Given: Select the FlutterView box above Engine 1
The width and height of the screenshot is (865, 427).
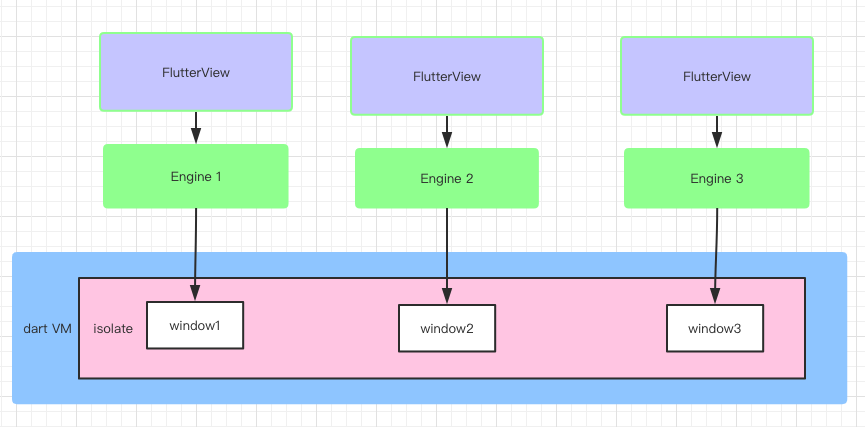Looking at the screenshot, I should 196,72.
